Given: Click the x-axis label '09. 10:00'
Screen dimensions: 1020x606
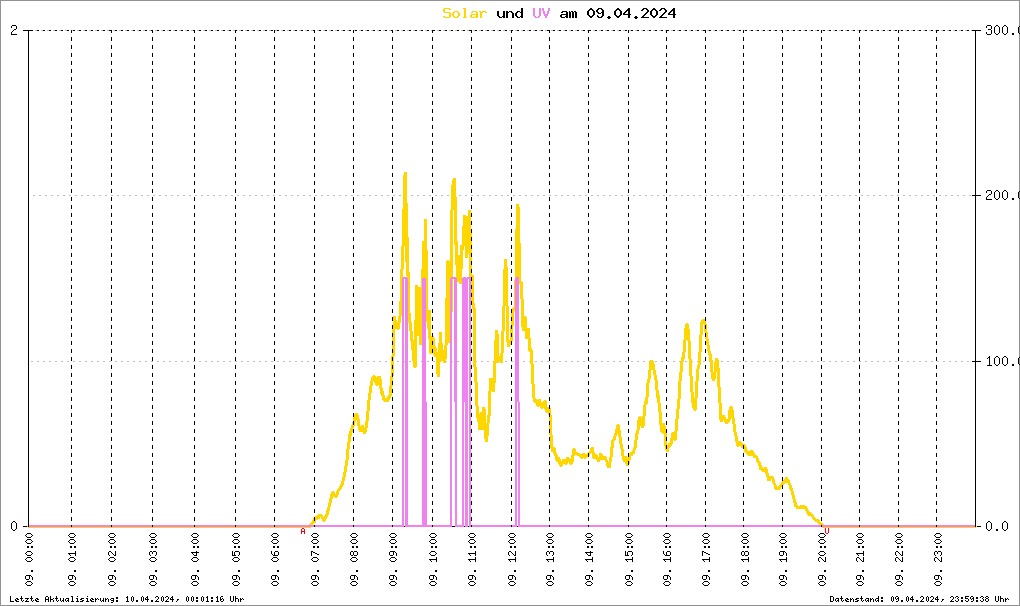Looking at the screenshot, I should [x=433, y=560].
